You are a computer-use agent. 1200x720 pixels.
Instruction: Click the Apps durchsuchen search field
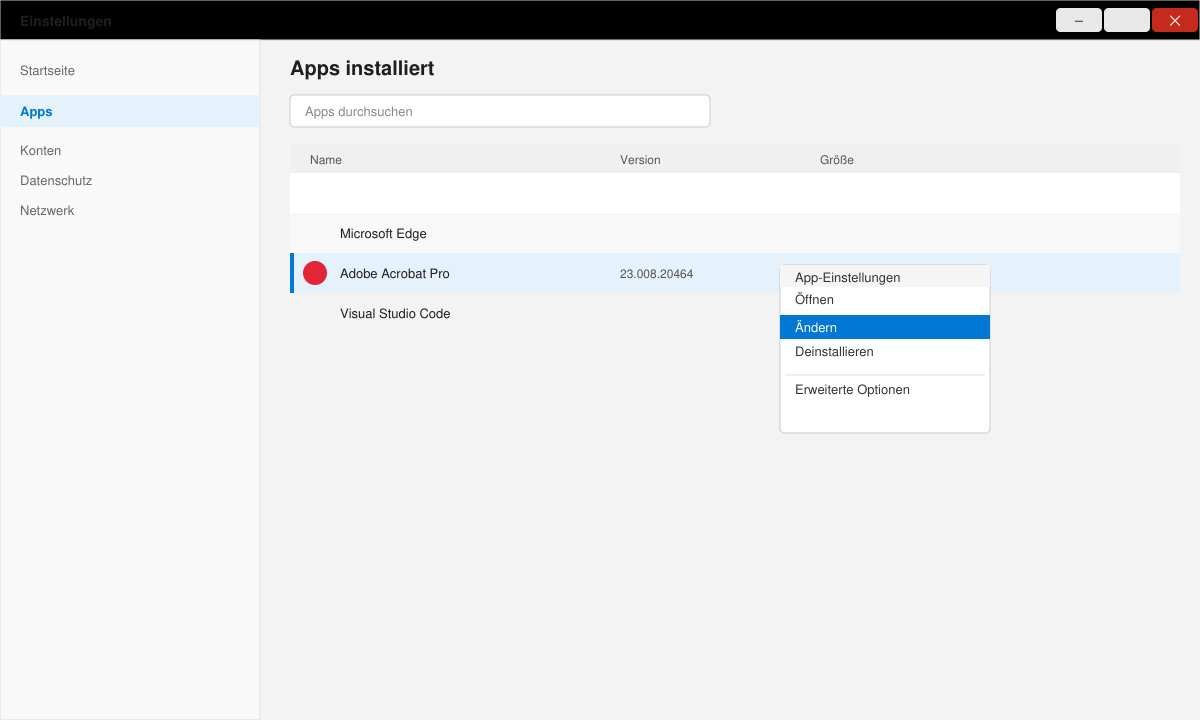point(500,111)
